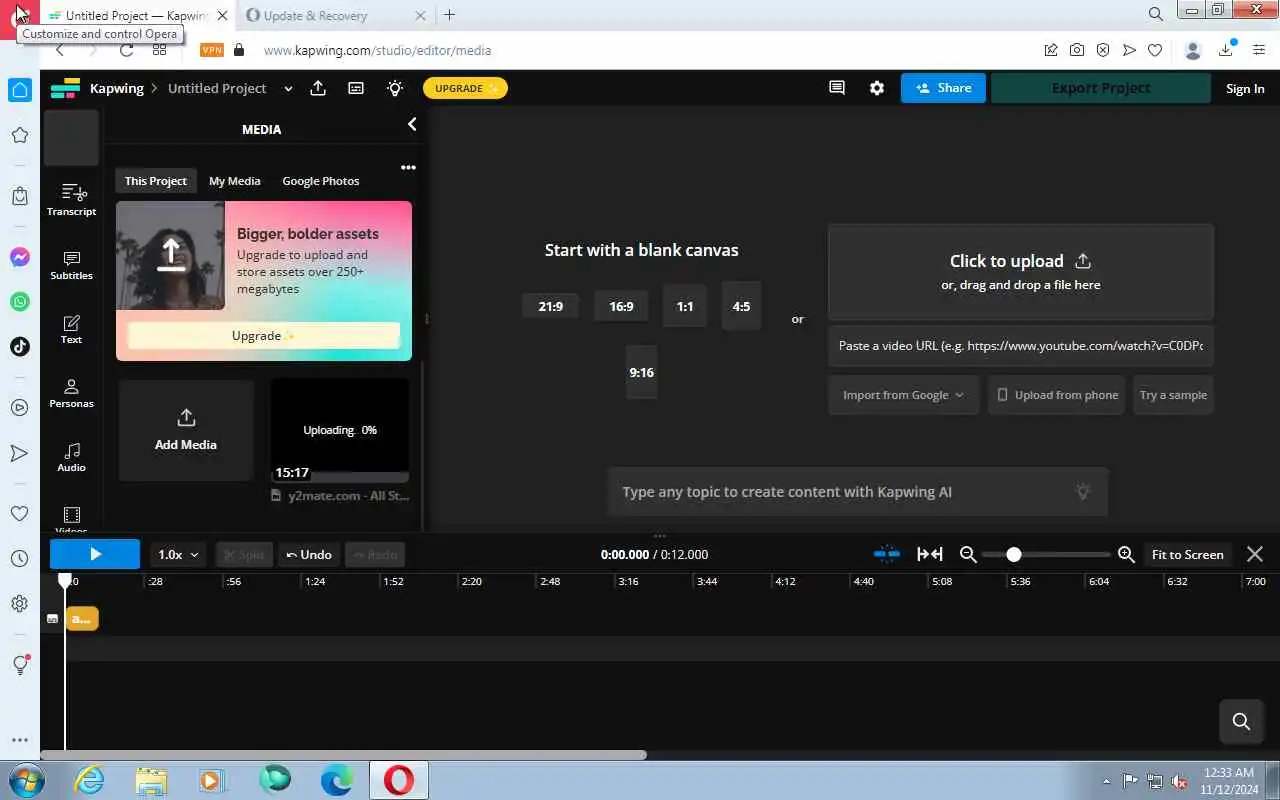Open the Import from Google dropdown
Image resolution: width=1280 pixels, height=800 pixels.
(x=904, y=395)
